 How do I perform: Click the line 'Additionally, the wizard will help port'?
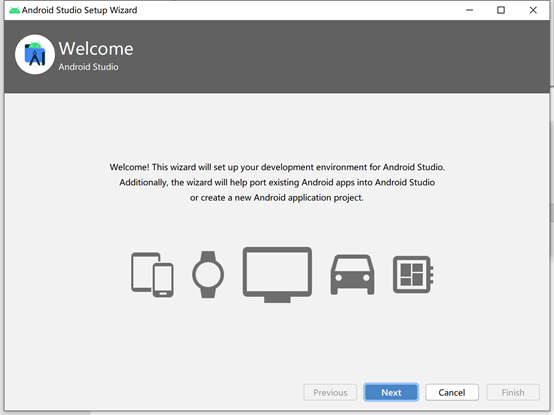[277, 183]
